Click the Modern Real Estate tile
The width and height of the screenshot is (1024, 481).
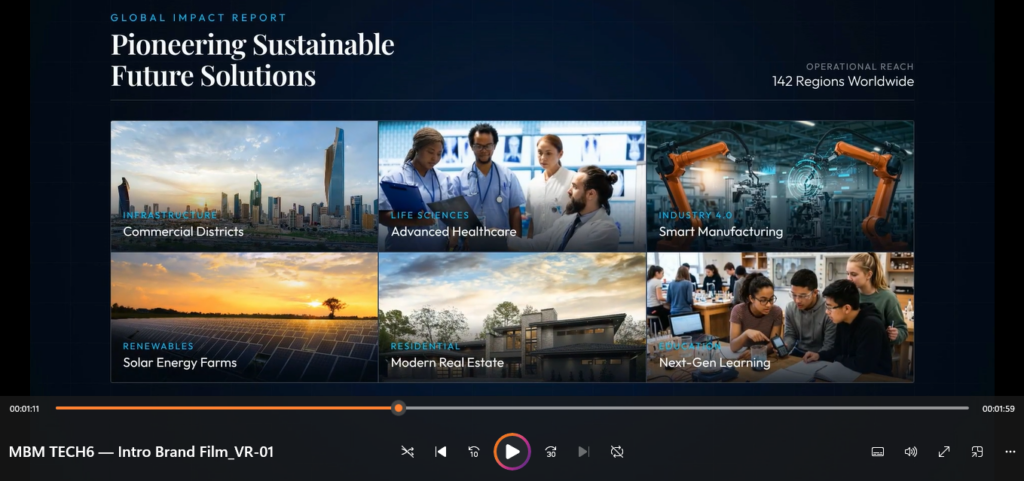(512, 317)
